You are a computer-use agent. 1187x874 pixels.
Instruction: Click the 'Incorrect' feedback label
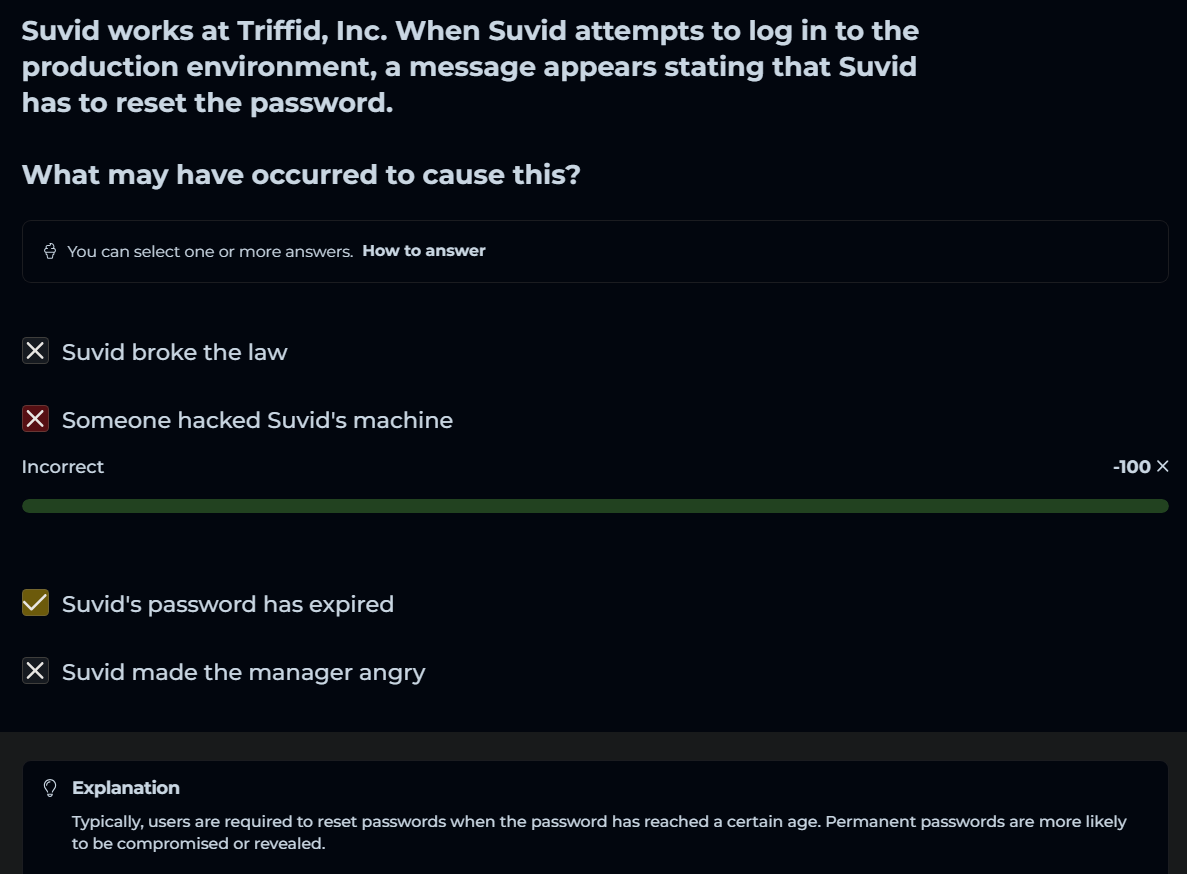(x=63, y=467)
